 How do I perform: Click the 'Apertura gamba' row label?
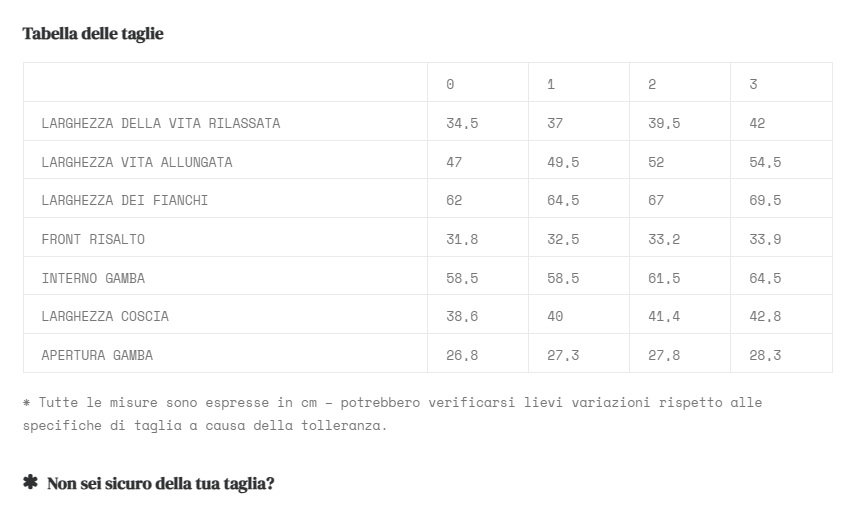pyautogui.click(x=97, y=356)
